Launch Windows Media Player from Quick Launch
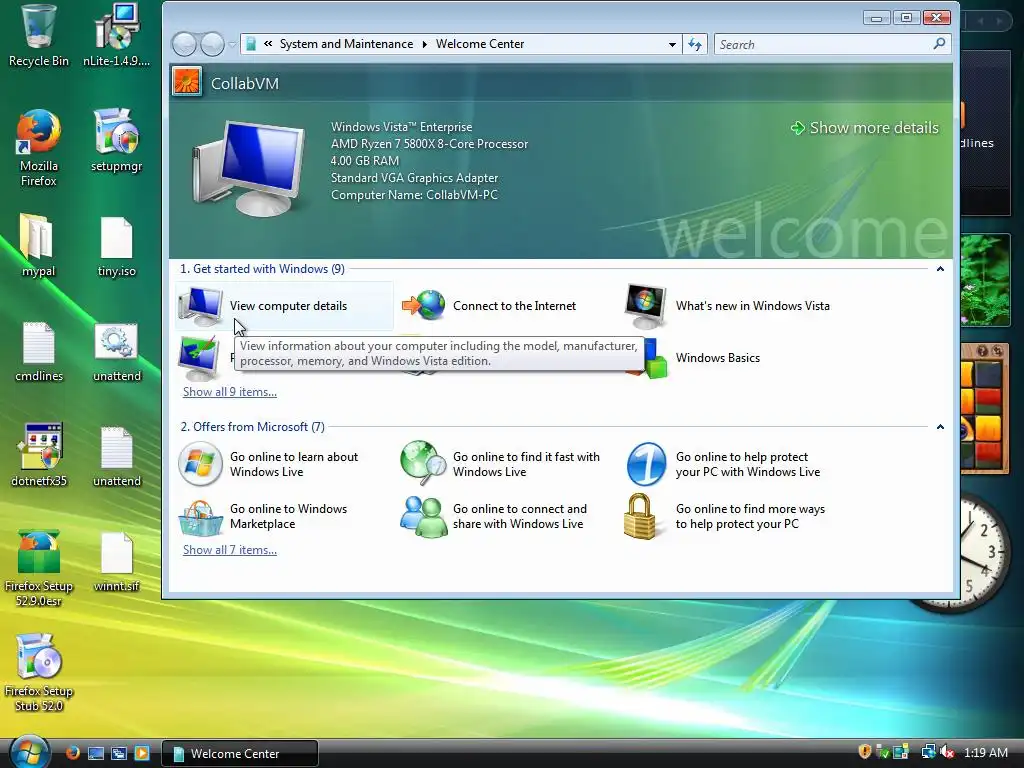Image resolution: width=1024 pixels, height=768 pixels. tap(142, 753)
